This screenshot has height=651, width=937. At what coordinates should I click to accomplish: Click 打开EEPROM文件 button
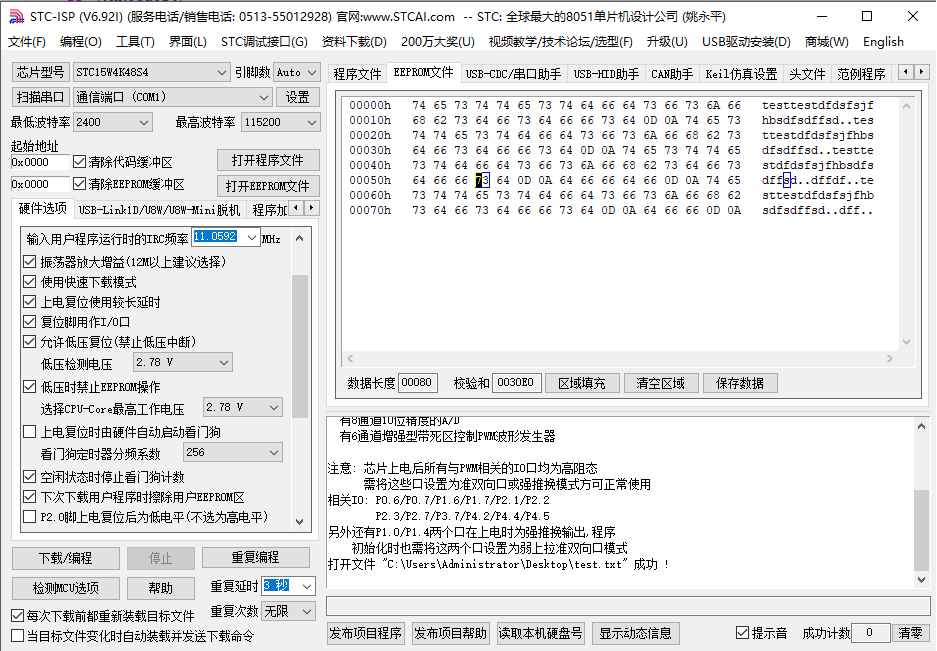point(268,186)
